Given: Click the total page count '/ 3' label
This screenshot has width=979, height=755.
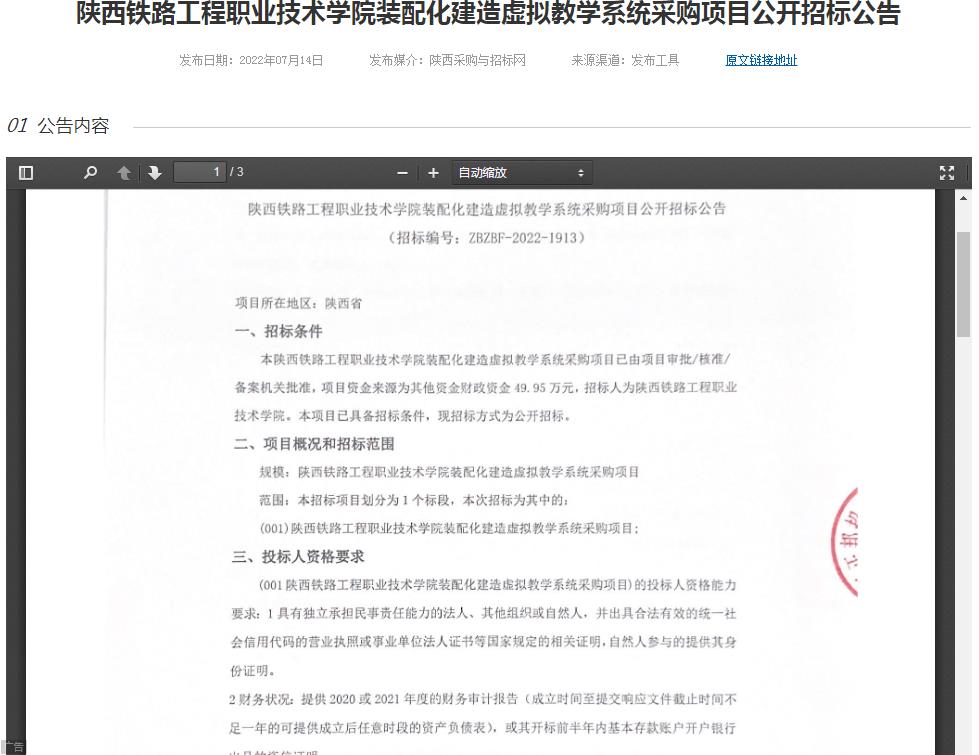Looking at the screenshot, I should 237,172.
